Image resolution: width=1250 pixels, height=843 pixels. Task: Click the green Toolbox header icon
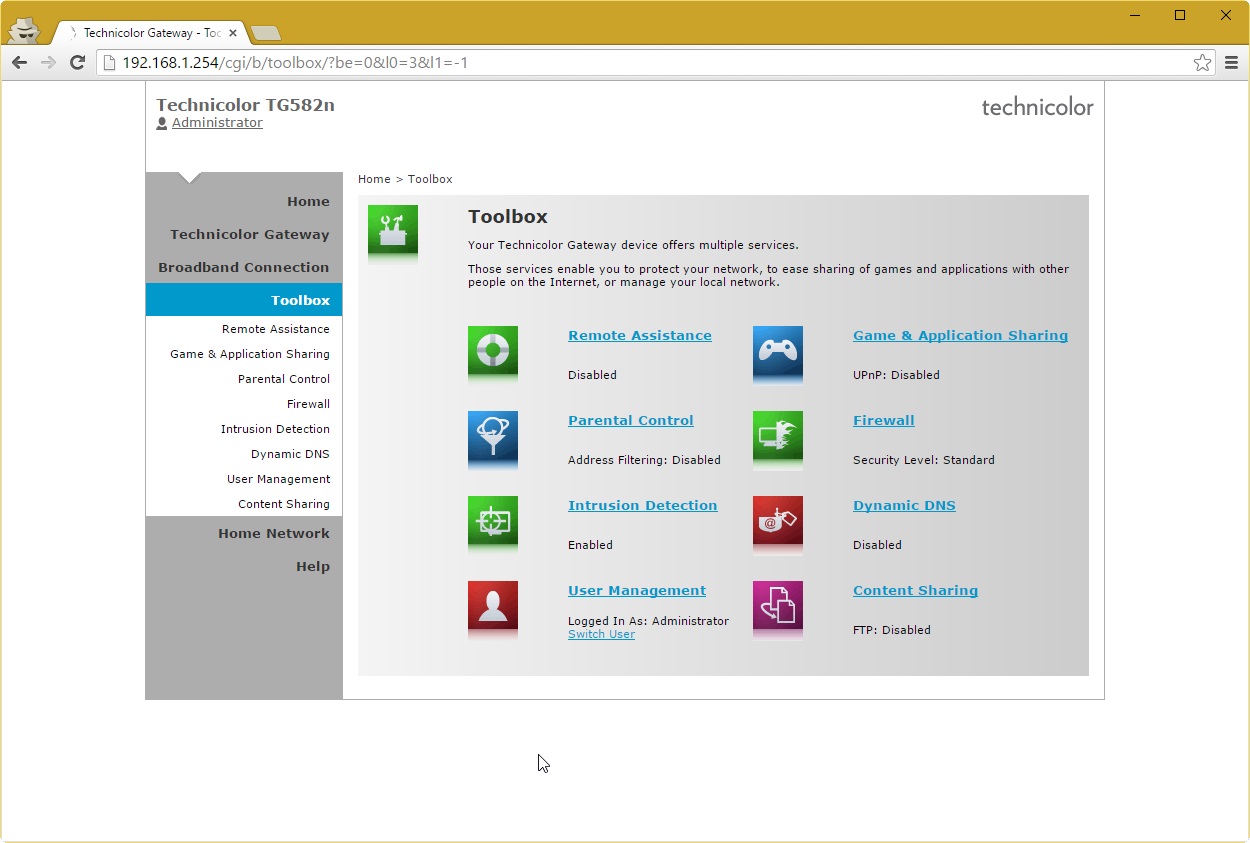pyautogui.click(x=393, y=230)
